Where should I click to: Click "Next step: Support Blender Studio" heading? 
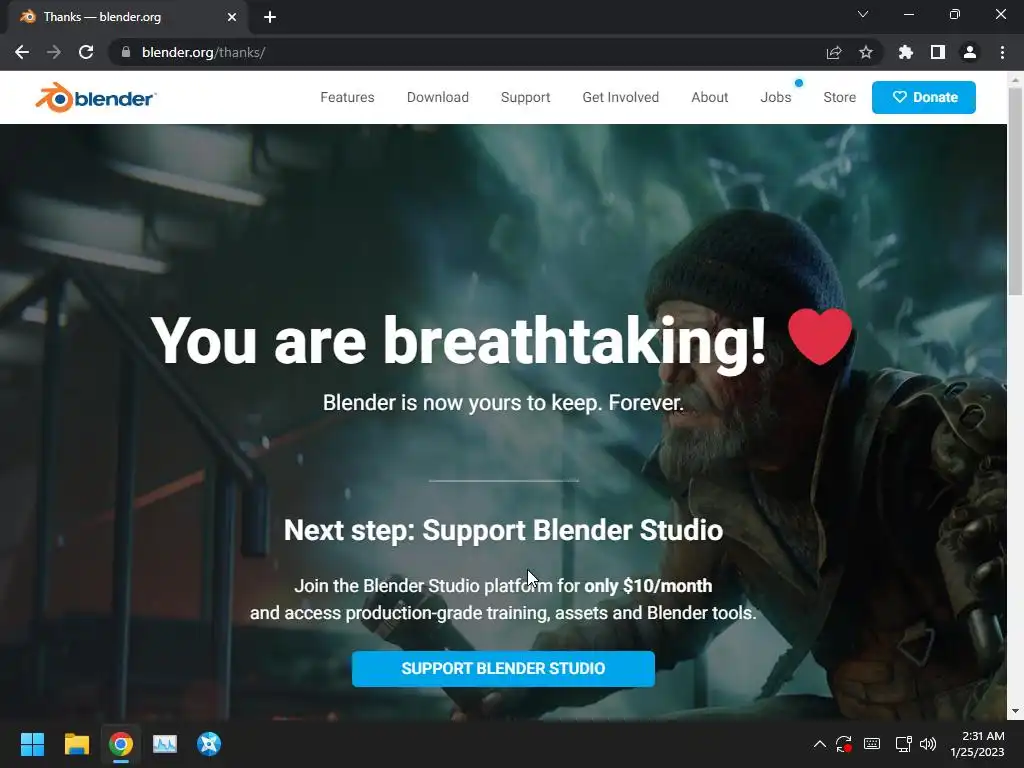pos(503,530)
